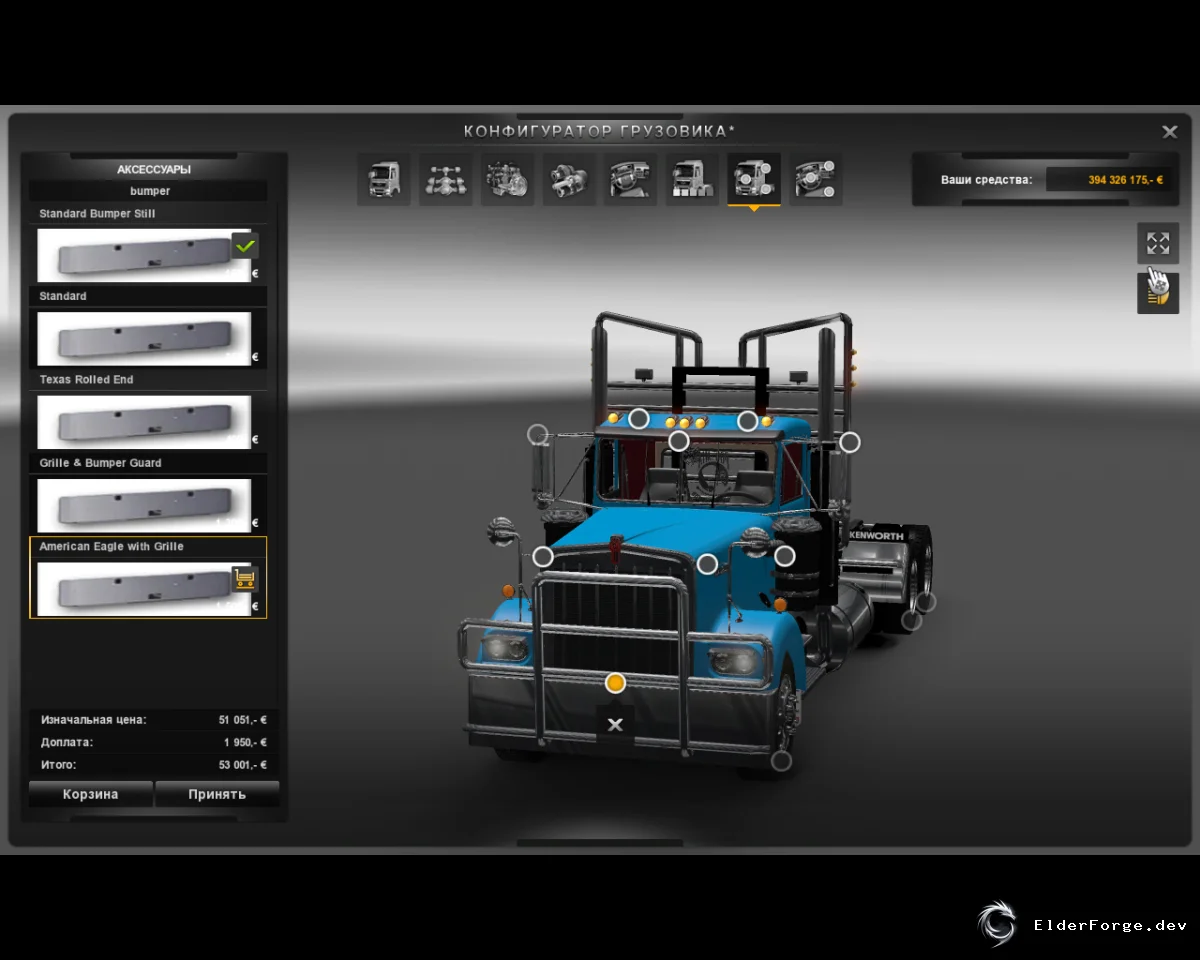
Task: Close the truck configurator window
Action: click(x=1169, y=131)
